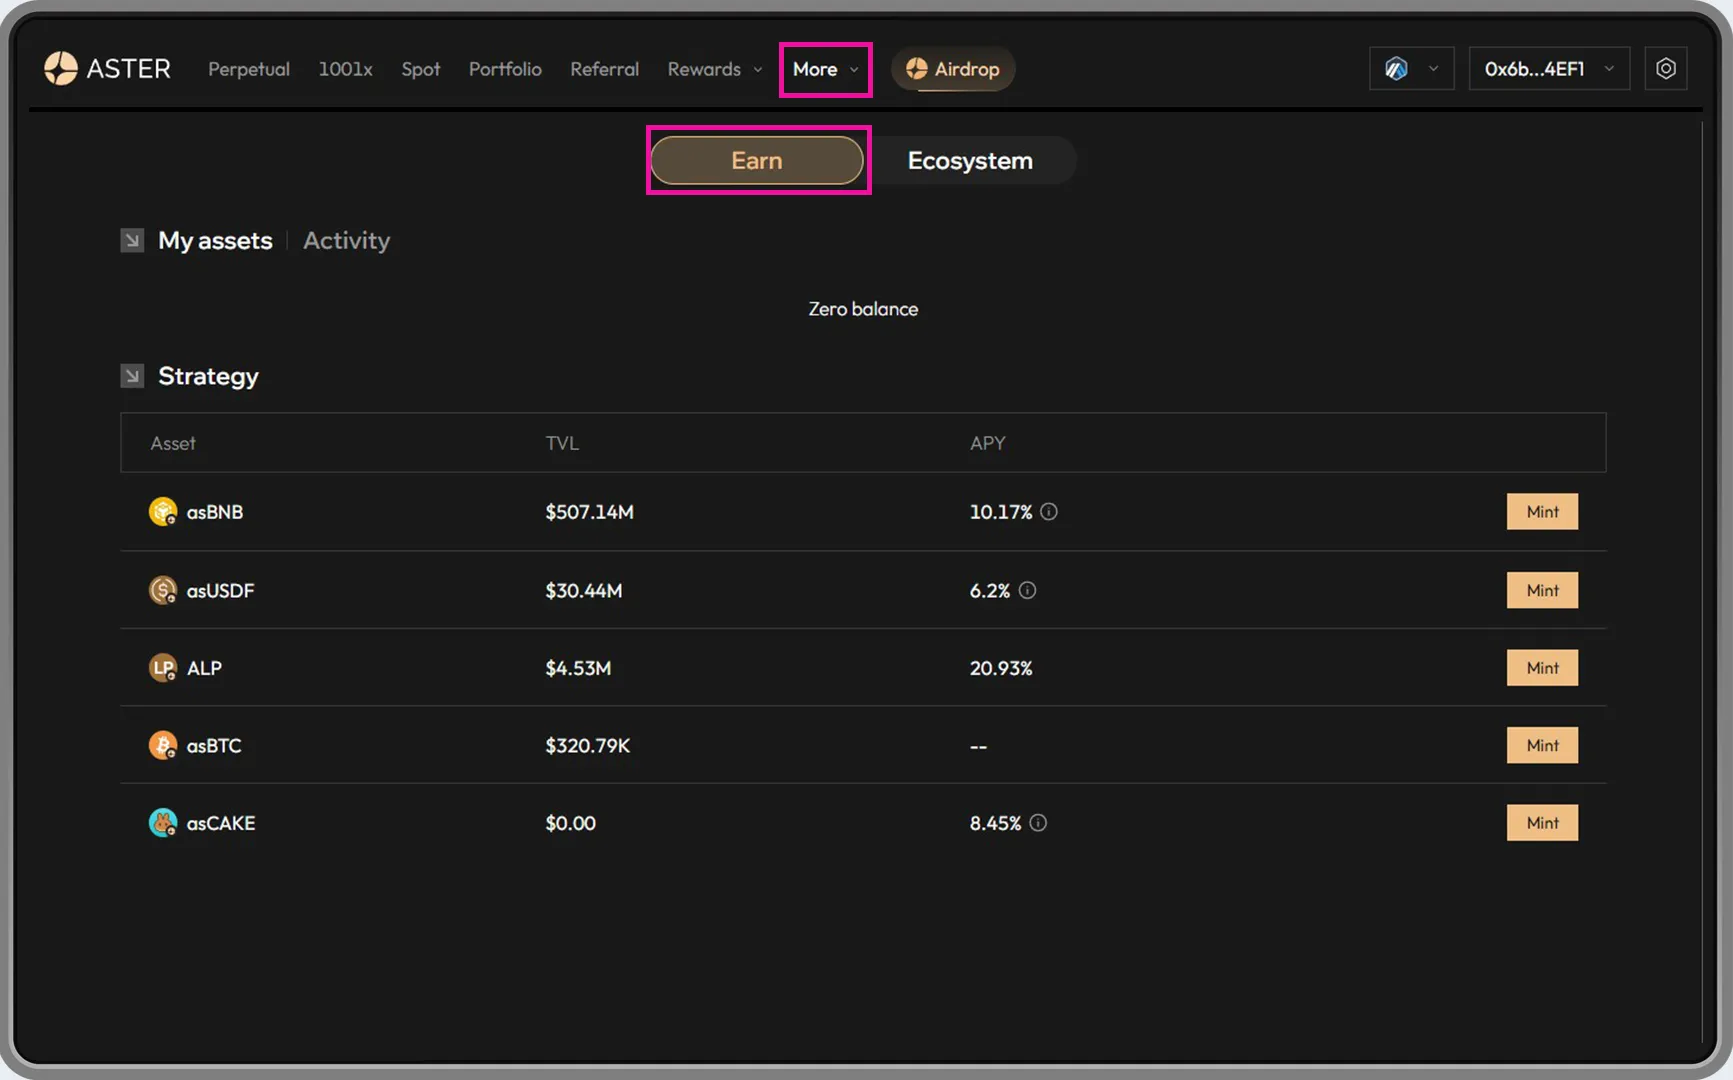
Task: Click the ASTER logo icon
Action: (x=61, y=69)
